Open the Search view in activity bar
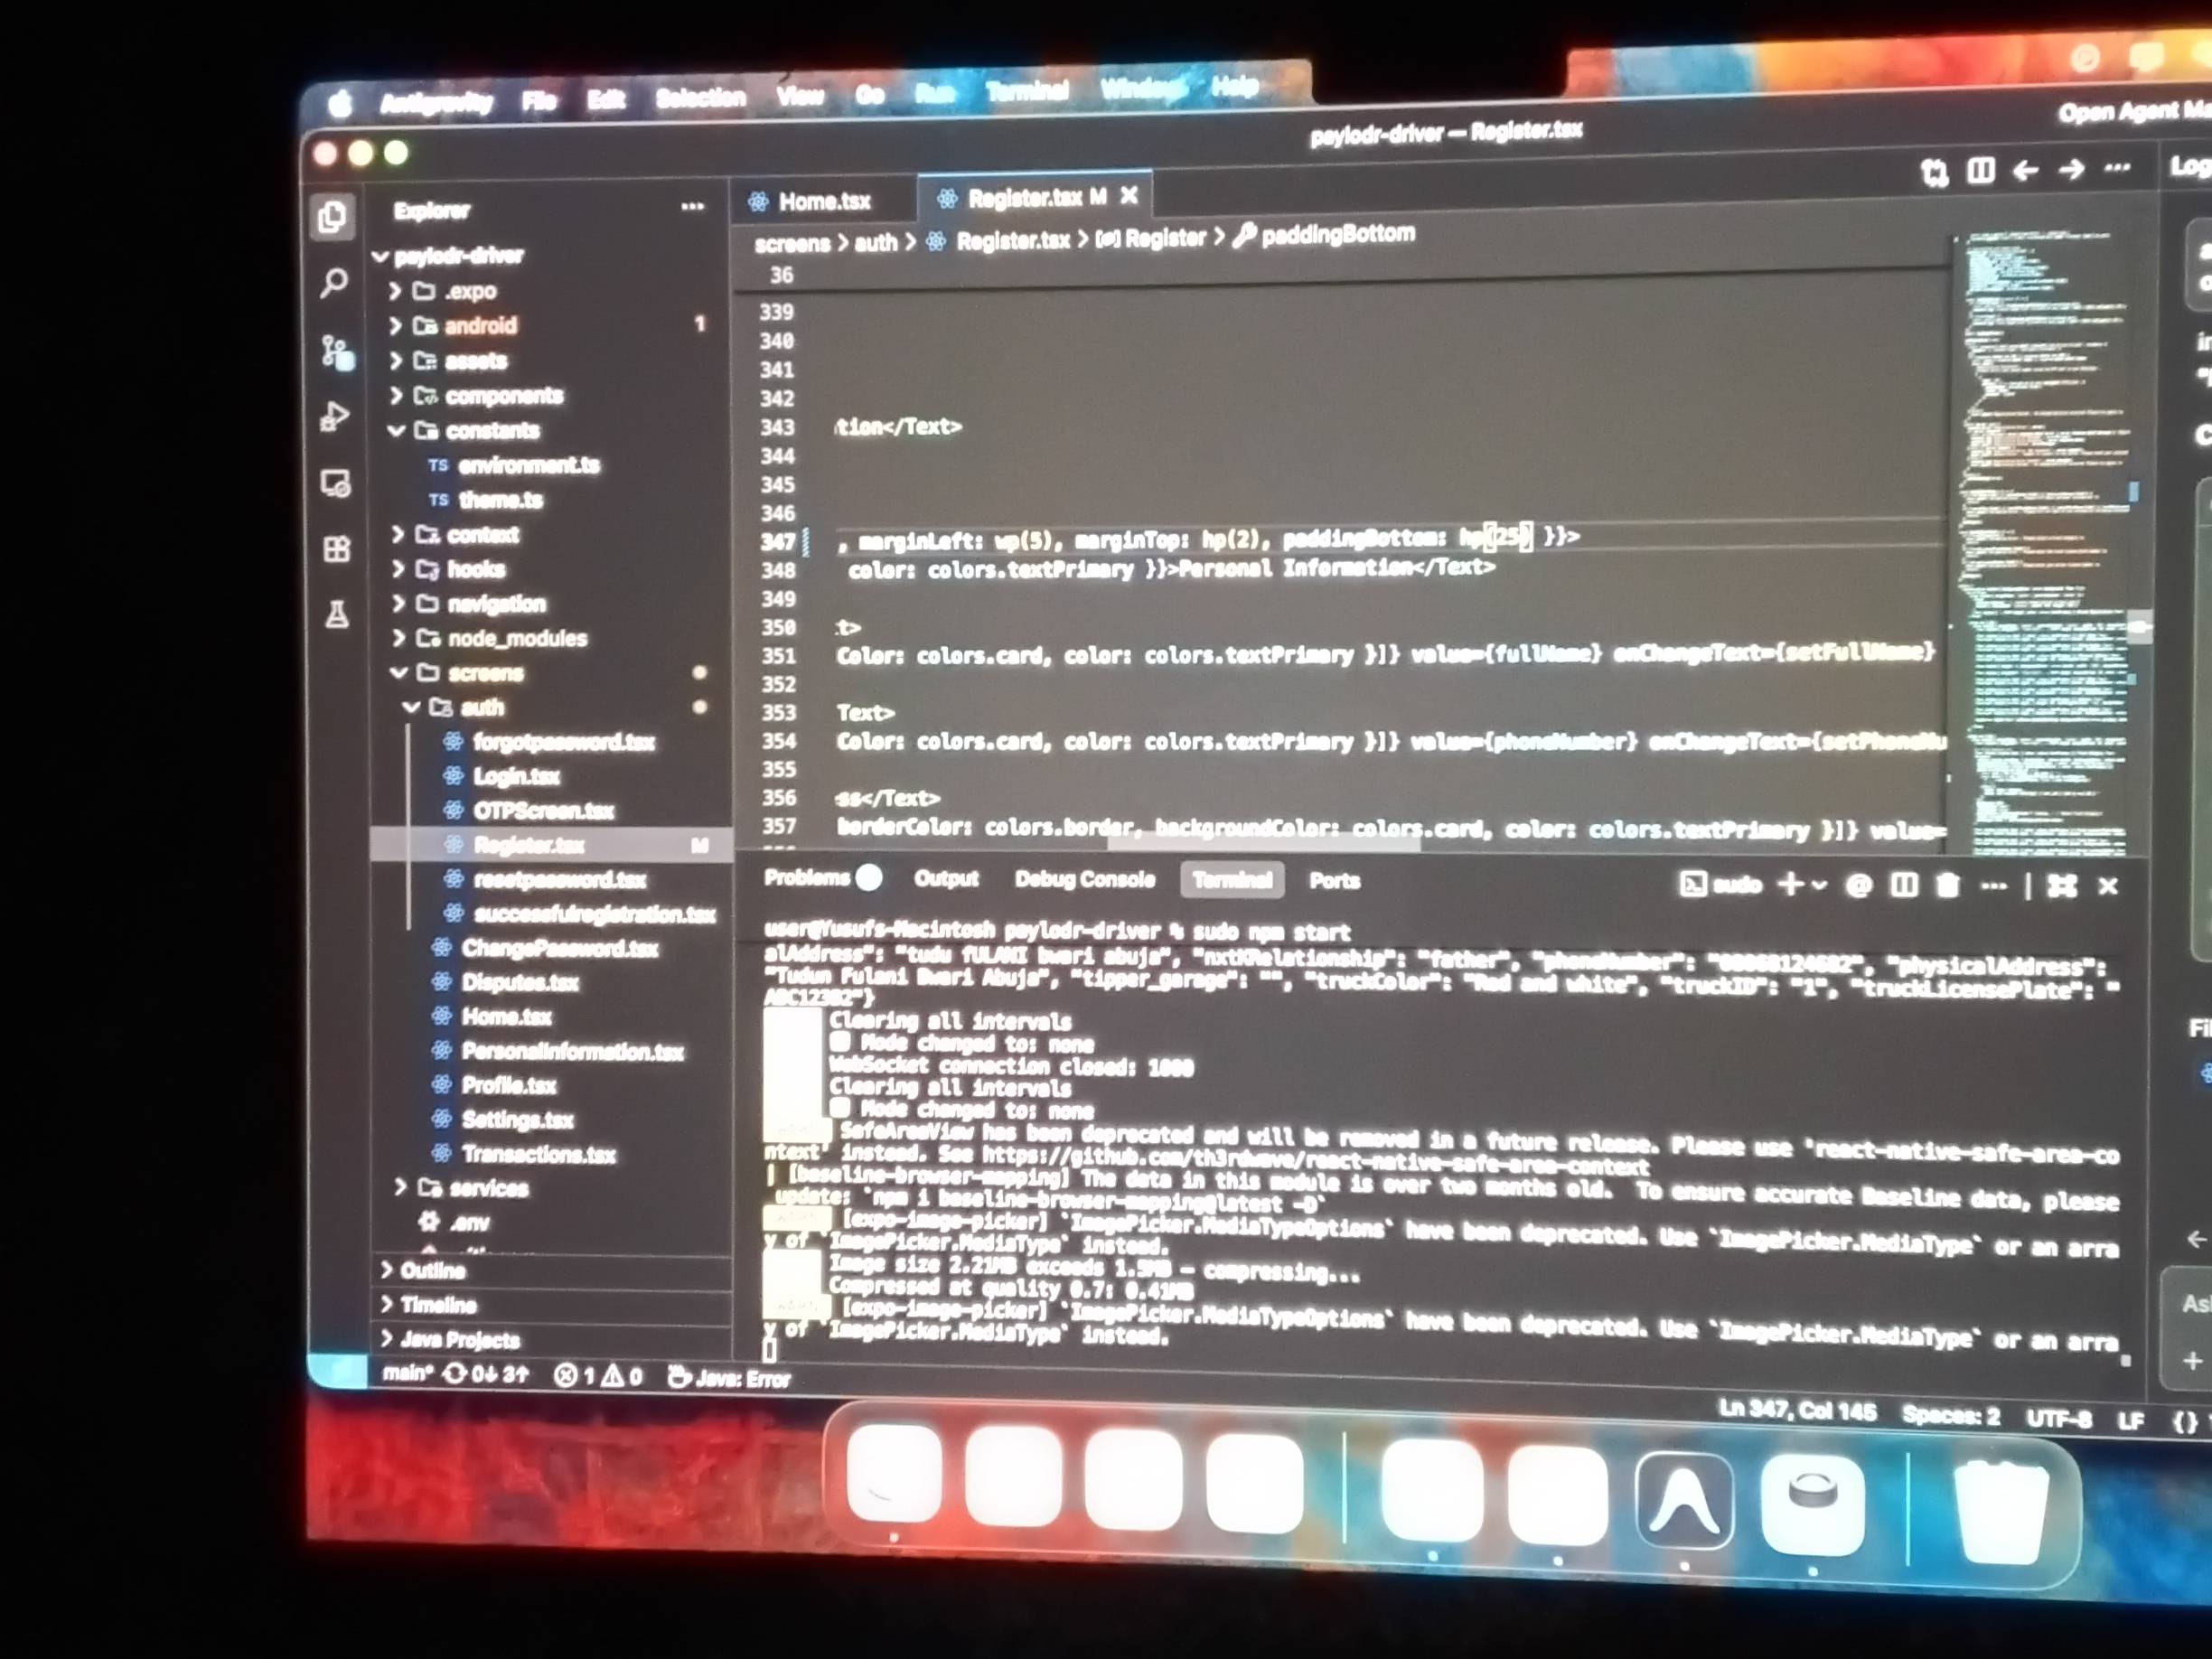This screenshot has height=1659, width=2212. [x=334, y=283]
